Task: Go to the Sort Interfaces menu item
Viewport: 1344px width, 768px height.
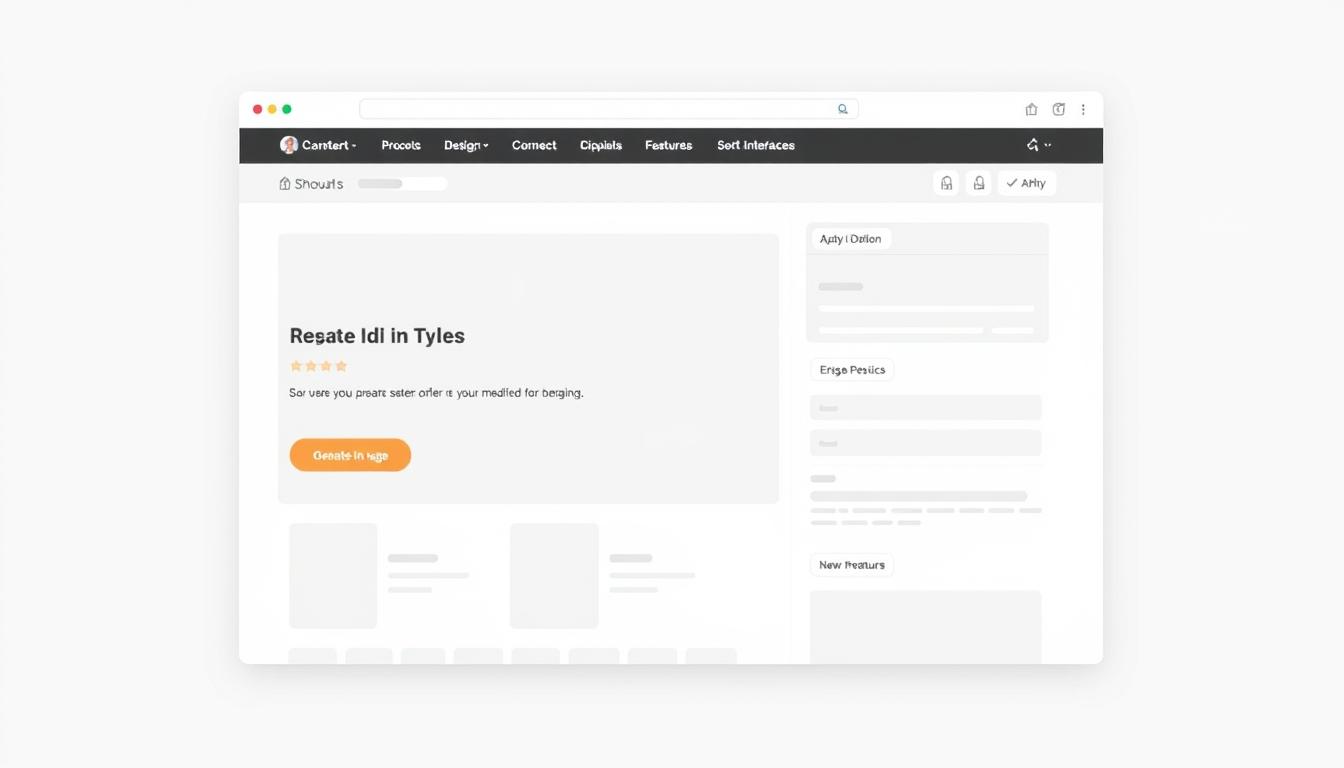Action: (755, 146)
